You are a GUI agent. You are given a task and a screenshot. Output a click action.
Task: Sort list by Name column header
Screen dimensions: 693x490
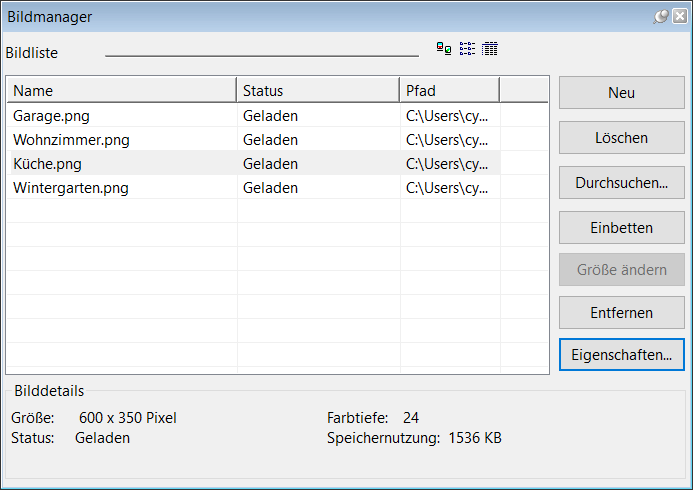tap(122, 91)
